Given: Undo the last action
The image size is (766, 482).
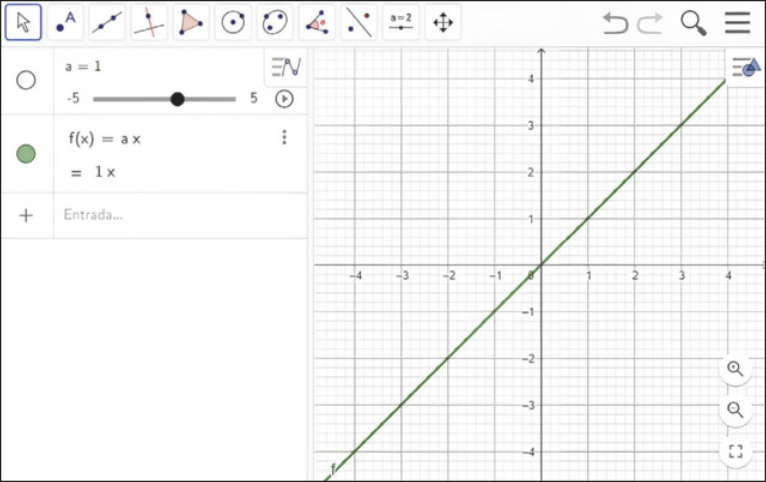Looking at the screenshot, I should pos(615,22).
